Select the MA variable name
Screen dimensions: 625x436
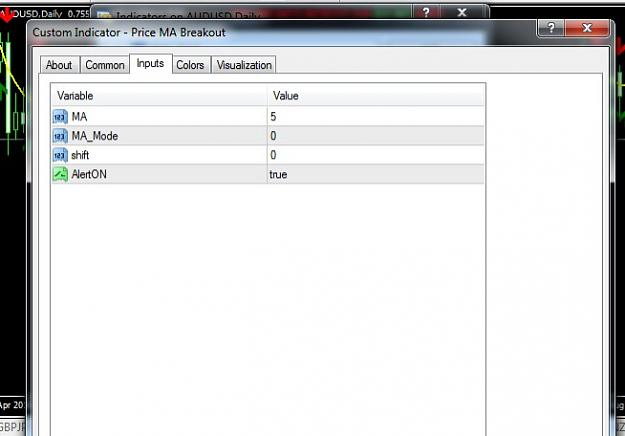(79, 117)
